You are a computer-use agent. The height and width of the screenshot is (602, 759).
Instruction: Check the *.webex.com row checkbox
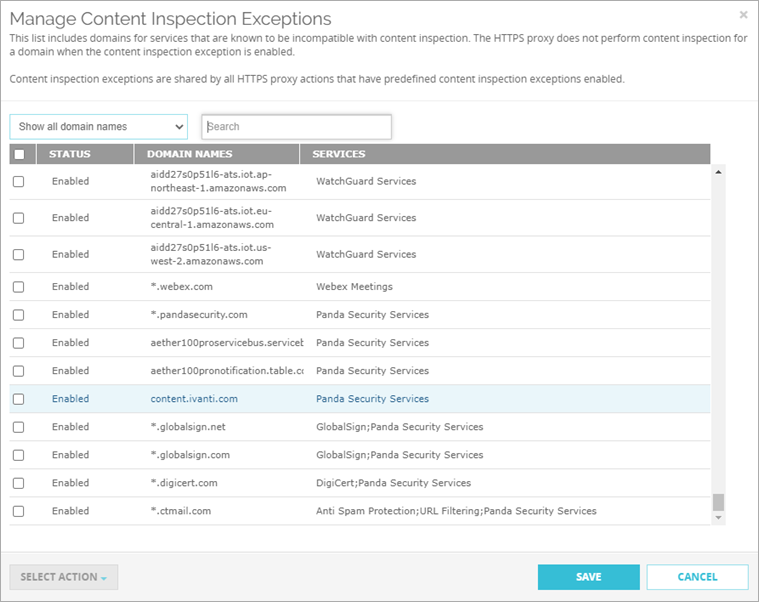pyautogui.click(x=18, y=287)
